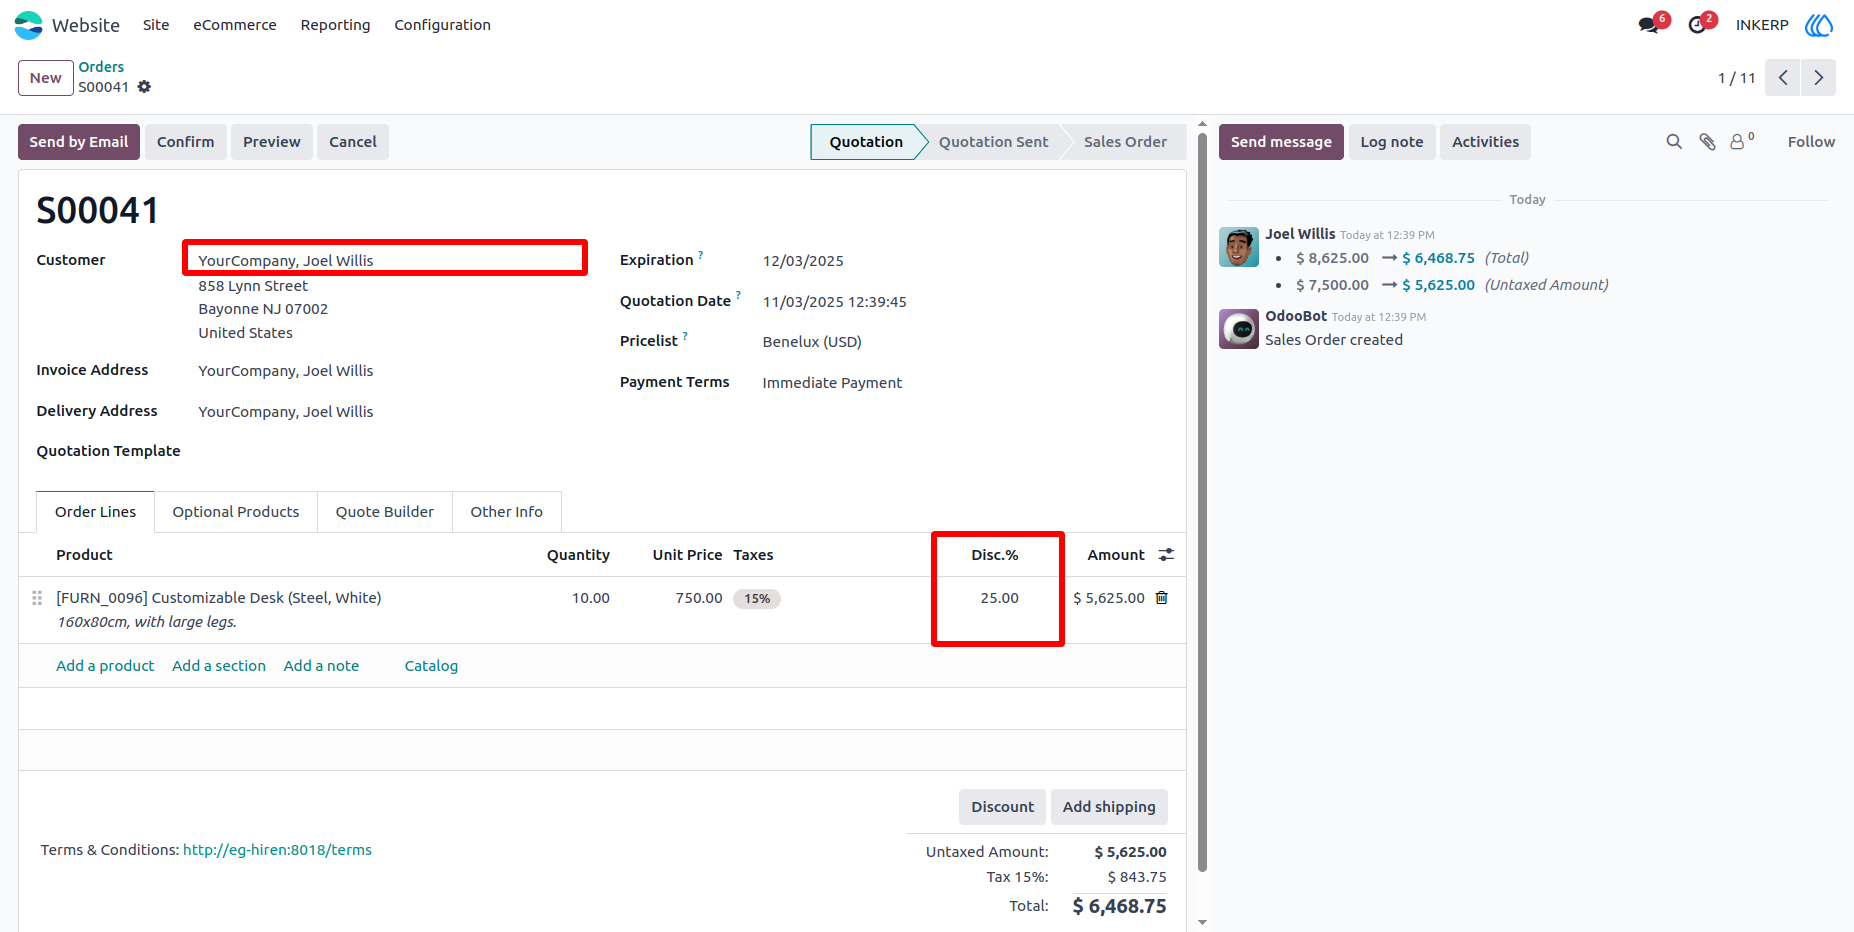The height and width of the screenshot is (932, 1854).
Task: Go to next record with right arrow
Action: [1818, 78]
